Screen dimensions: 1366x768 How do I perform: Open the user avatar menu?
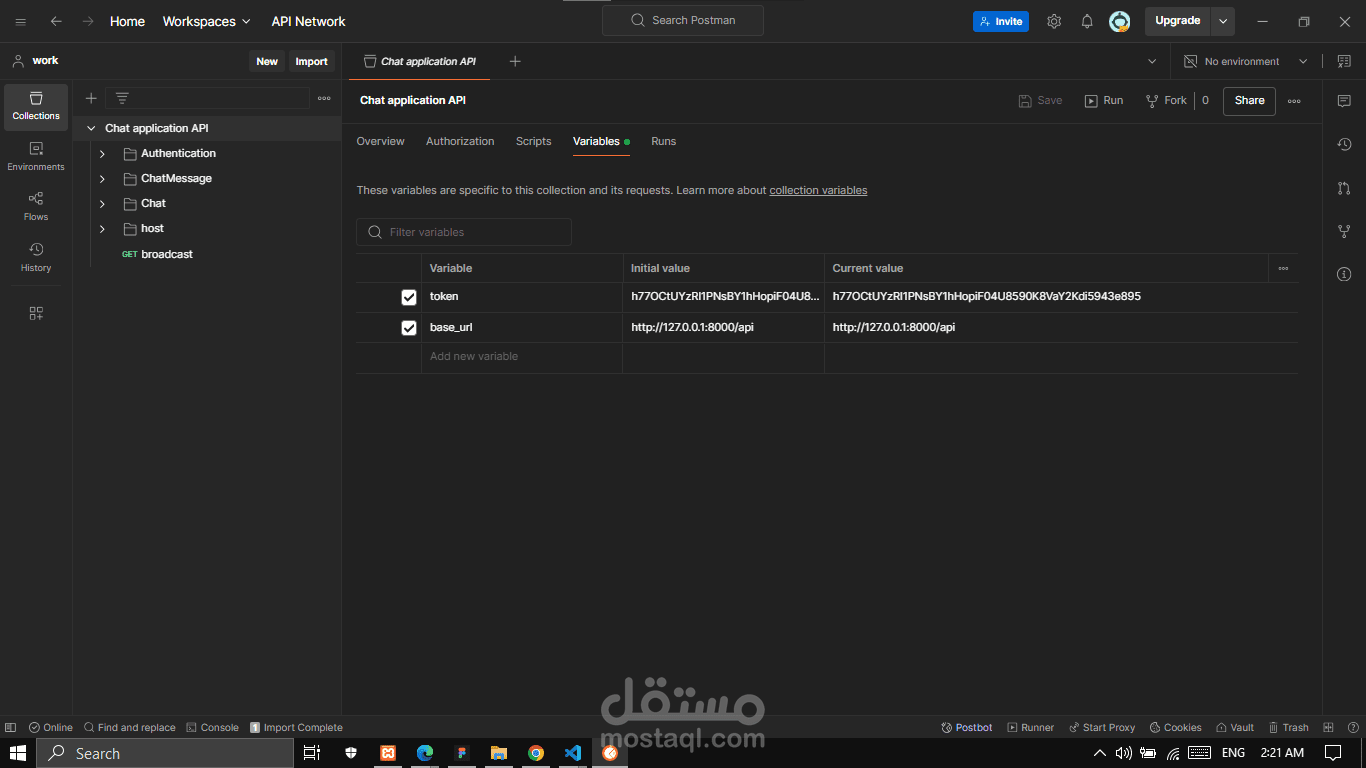(1120, 21)
